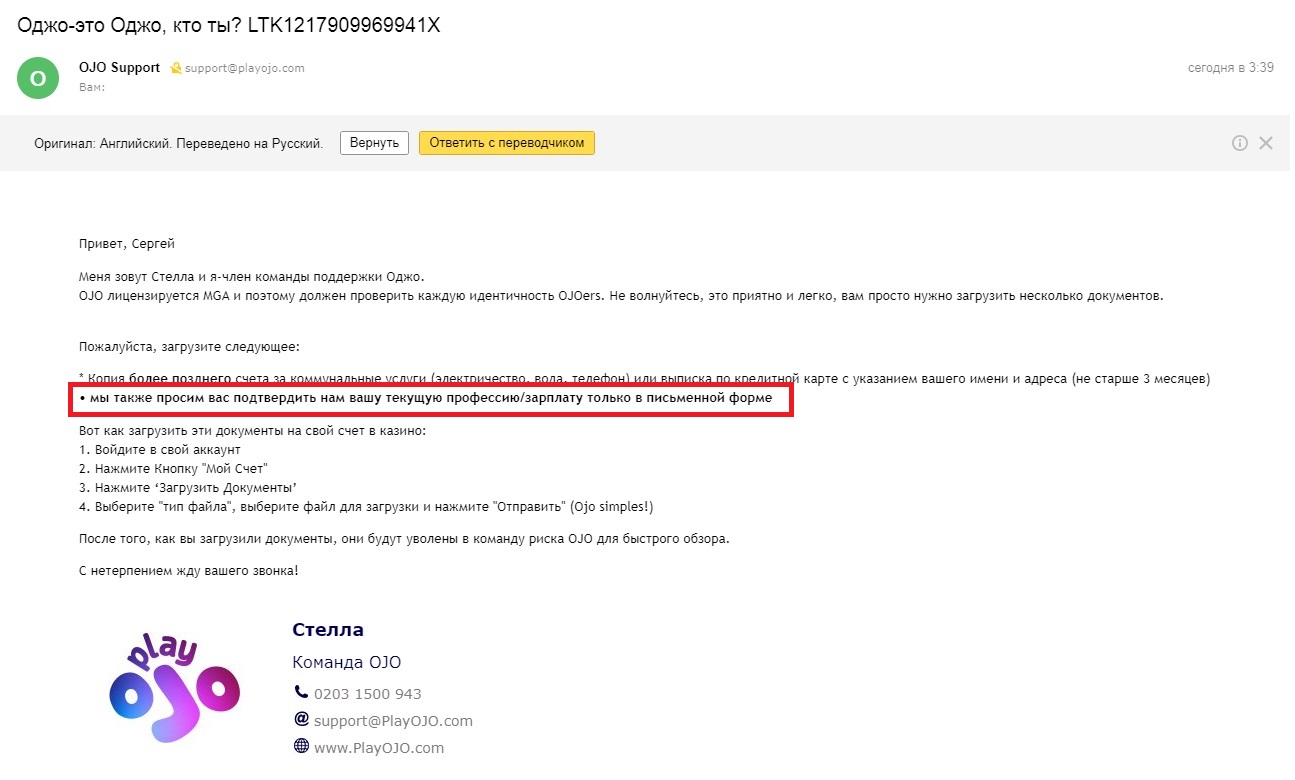Click the signature name Стелла
The width and height of the screenshot is (1295, 780).
coord(328,630)
